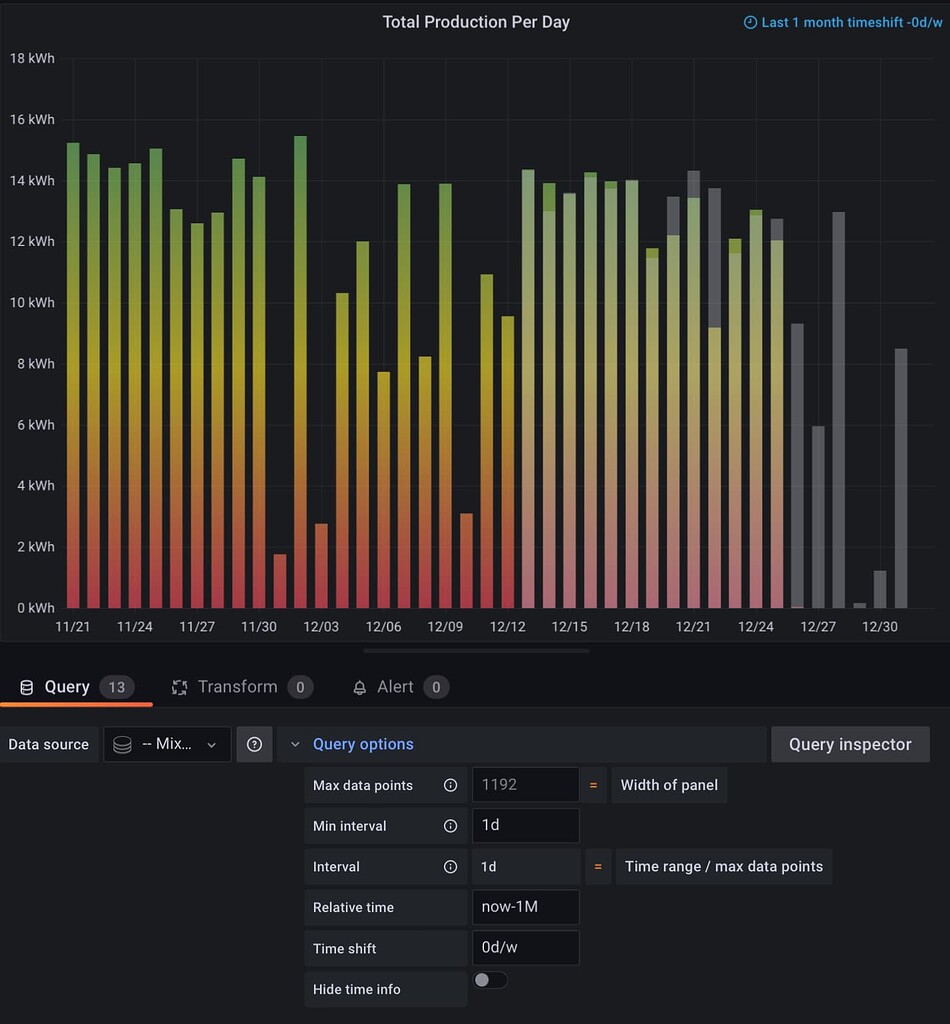Viewport: 950px width, 1024px height.
Task: Click the Min interval info icon
Action: 450,825
